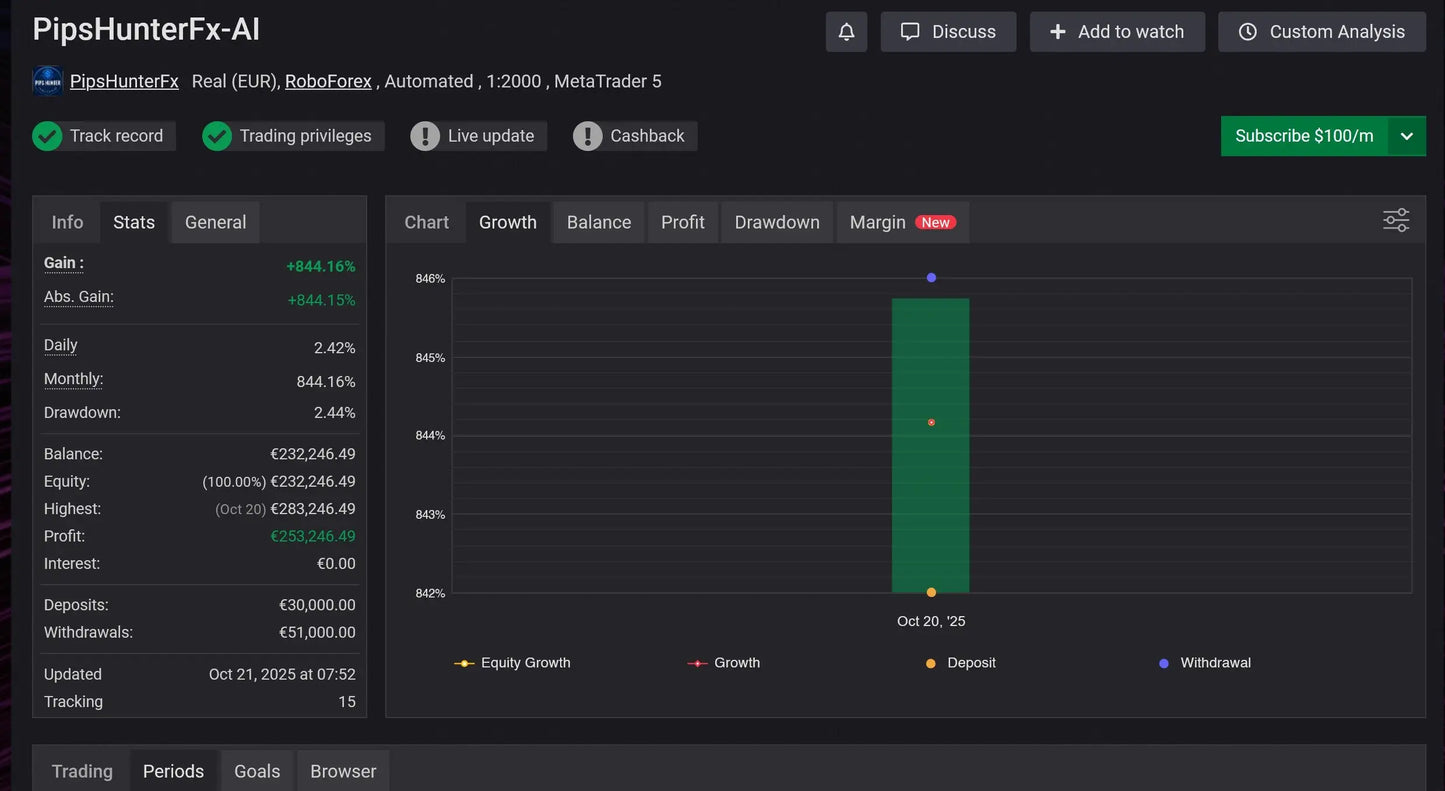Click Add to watch button

click(x=1117, y=32)
